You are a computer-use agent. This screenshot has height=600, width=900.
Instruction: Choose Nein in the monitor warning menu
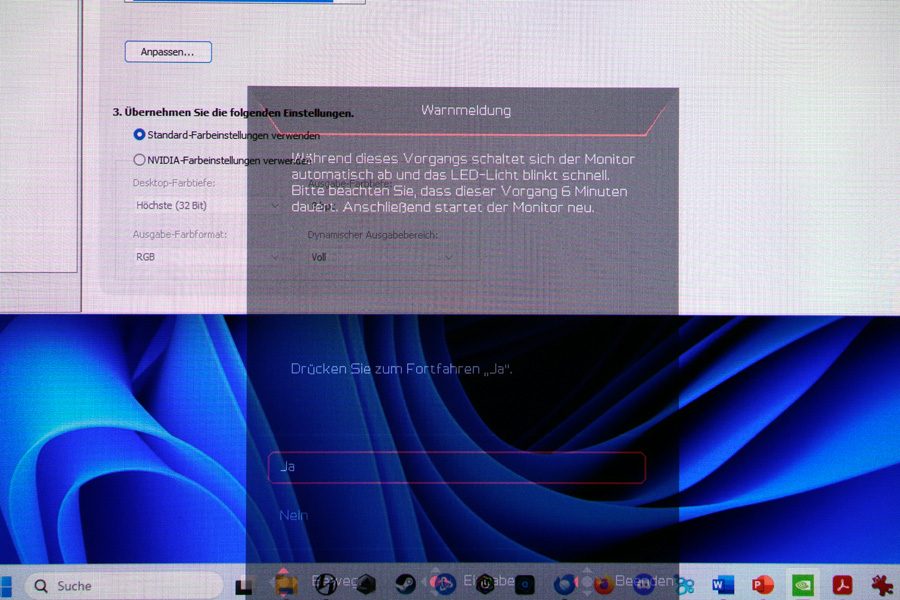294,515
